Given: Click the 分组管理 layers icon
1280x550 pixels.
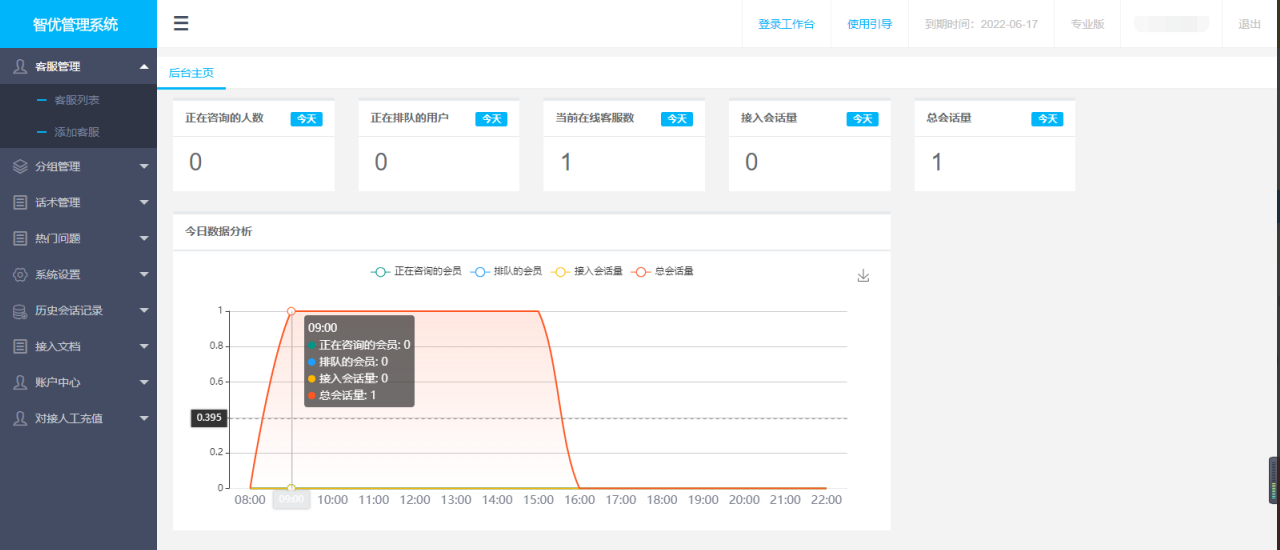Looking at the screenshot, I should click(20, 167).
